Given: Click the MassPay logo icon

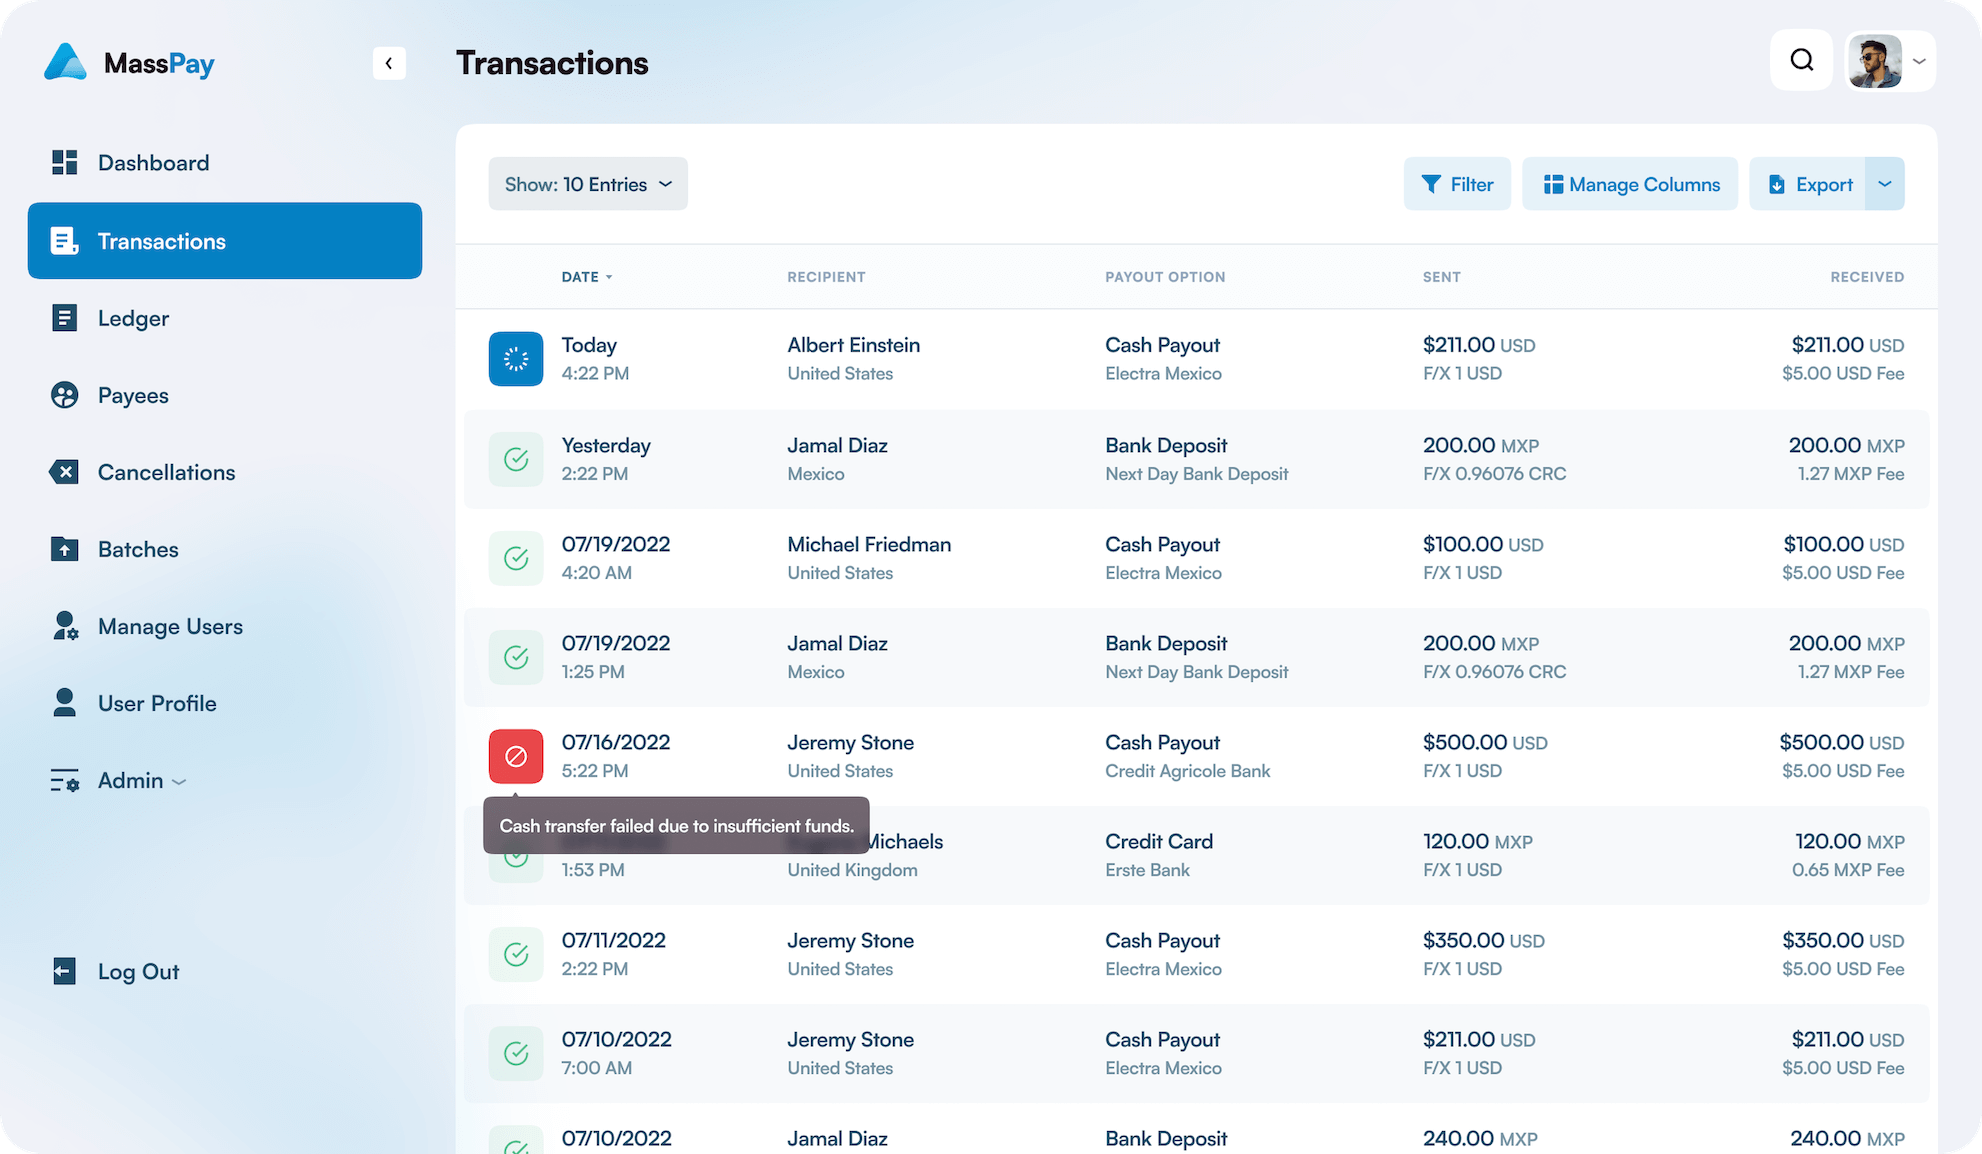Looking at the screenshot, I should point(63,60).
